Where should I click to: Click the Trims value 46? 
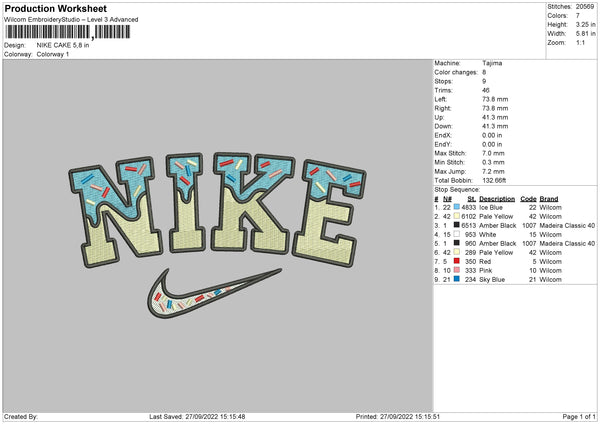click(x=486, y=90)
